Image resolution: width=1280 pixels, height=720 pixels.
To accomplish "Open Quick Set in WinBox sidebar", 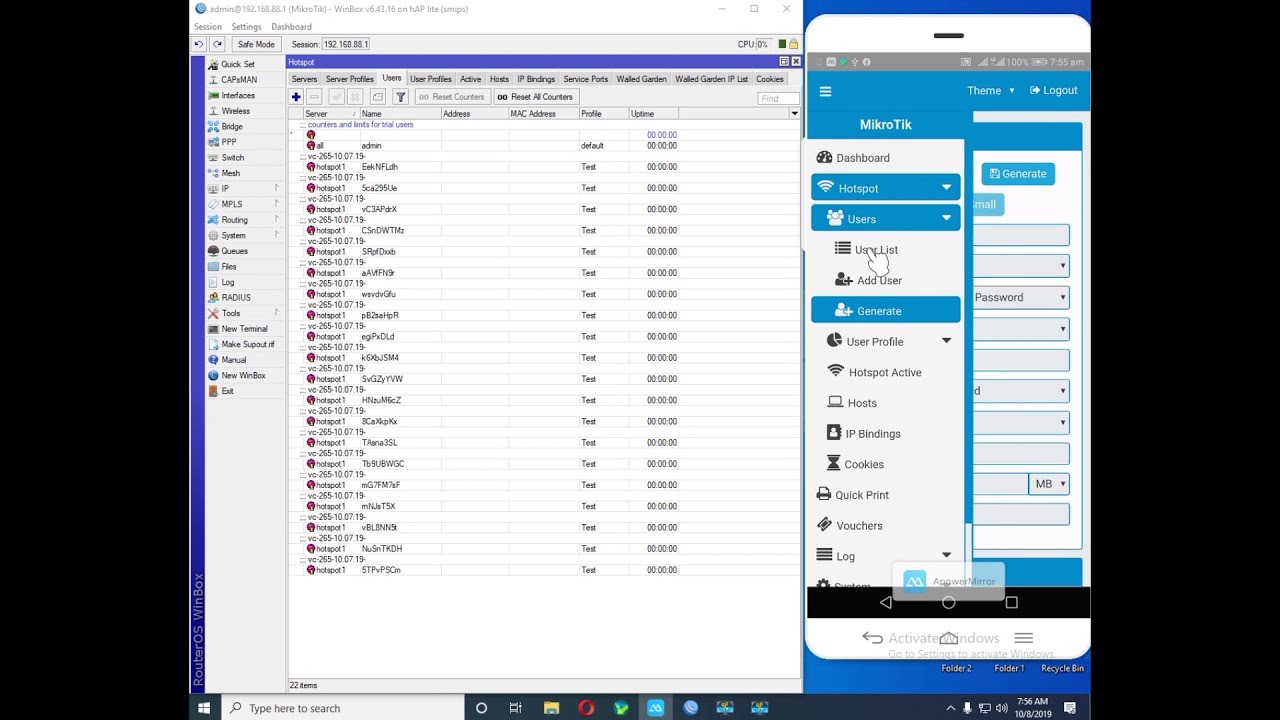I will (x=238, y=64).
